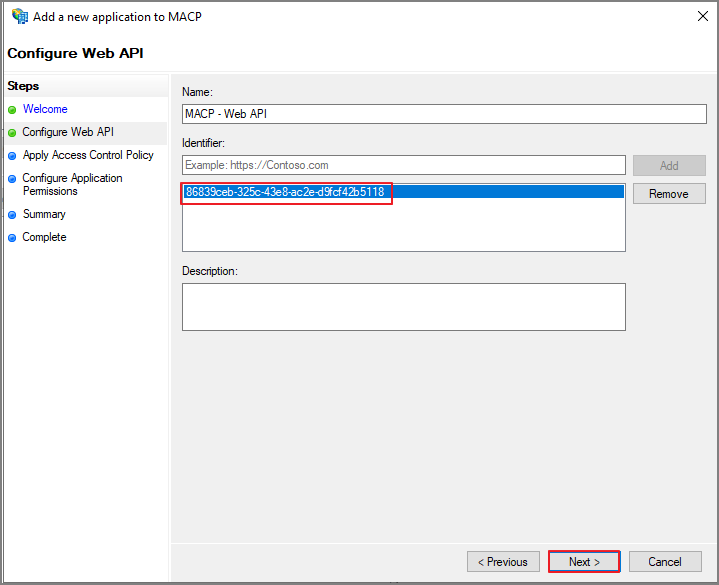Click the Identifier: label
This screenshot has height=585, width=719.
pyautogui.click(x=203, y=143)
